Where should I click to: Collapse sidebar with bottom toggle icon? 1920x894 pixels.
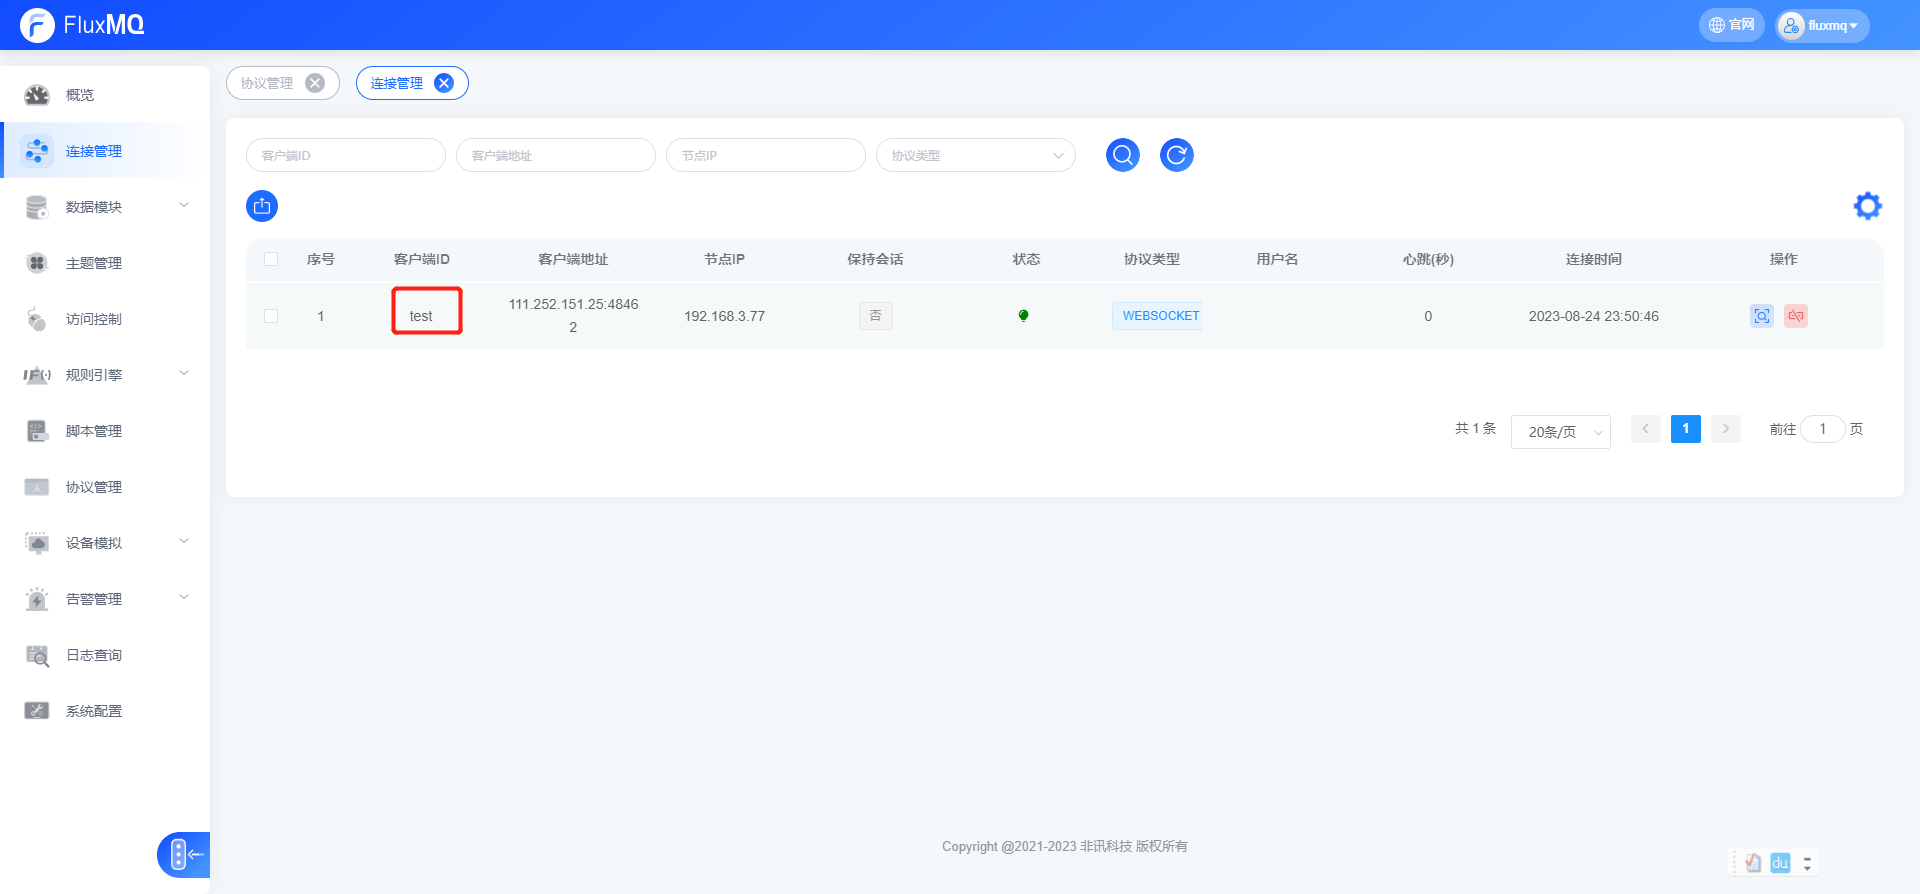tap(184, 855)
